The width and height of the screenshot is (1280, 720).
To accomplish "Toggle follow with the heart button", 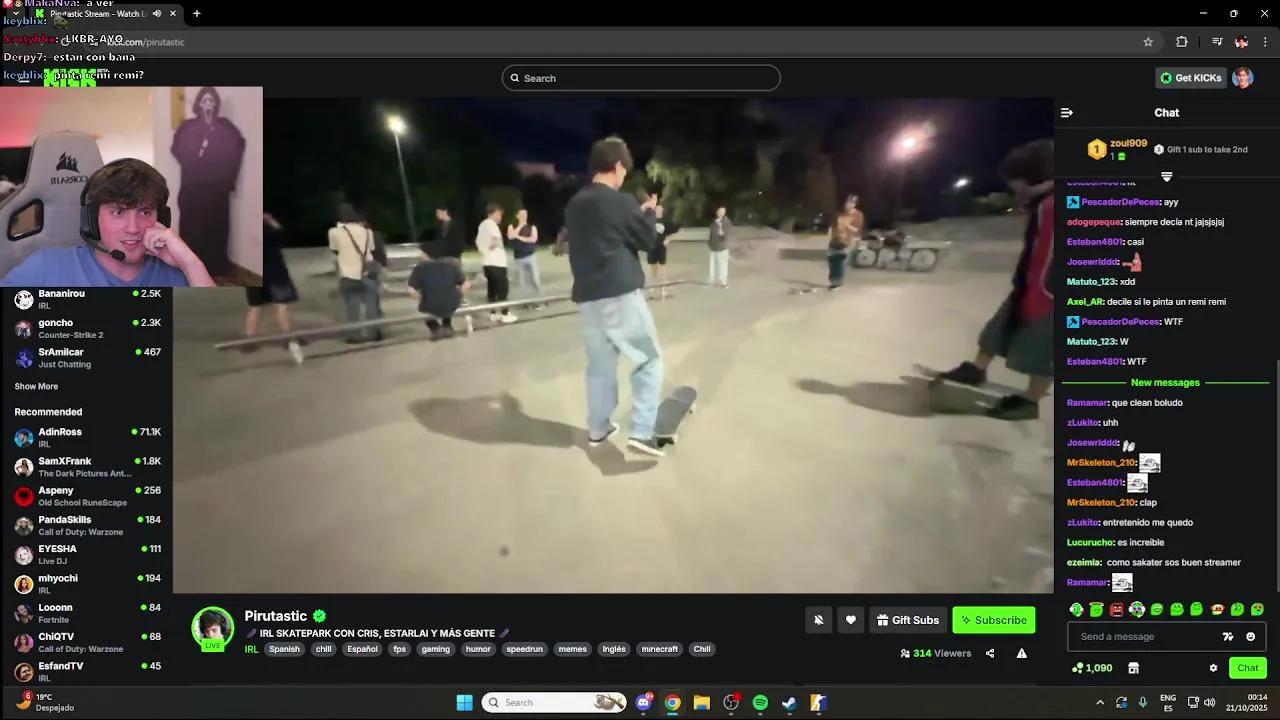I will click(850, 620).
